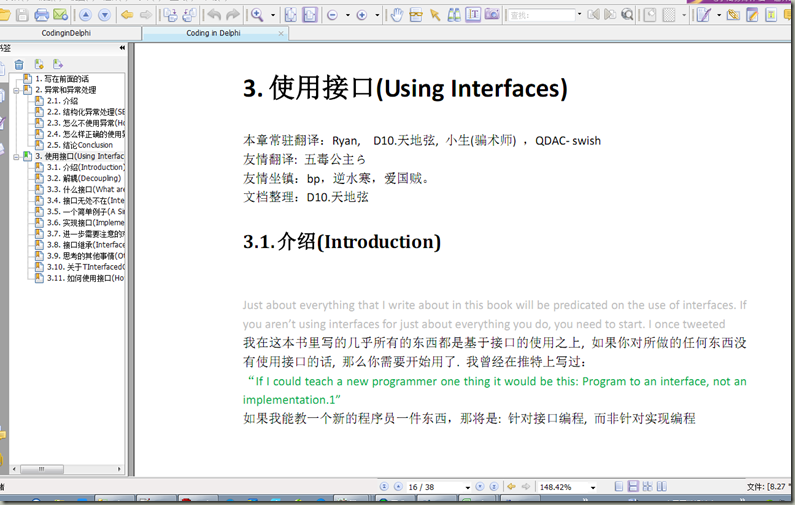Viewport: 795px width, 505px height.
Task: Open the pencil tool dropdown arrow
Action: (x=719, y=16)
